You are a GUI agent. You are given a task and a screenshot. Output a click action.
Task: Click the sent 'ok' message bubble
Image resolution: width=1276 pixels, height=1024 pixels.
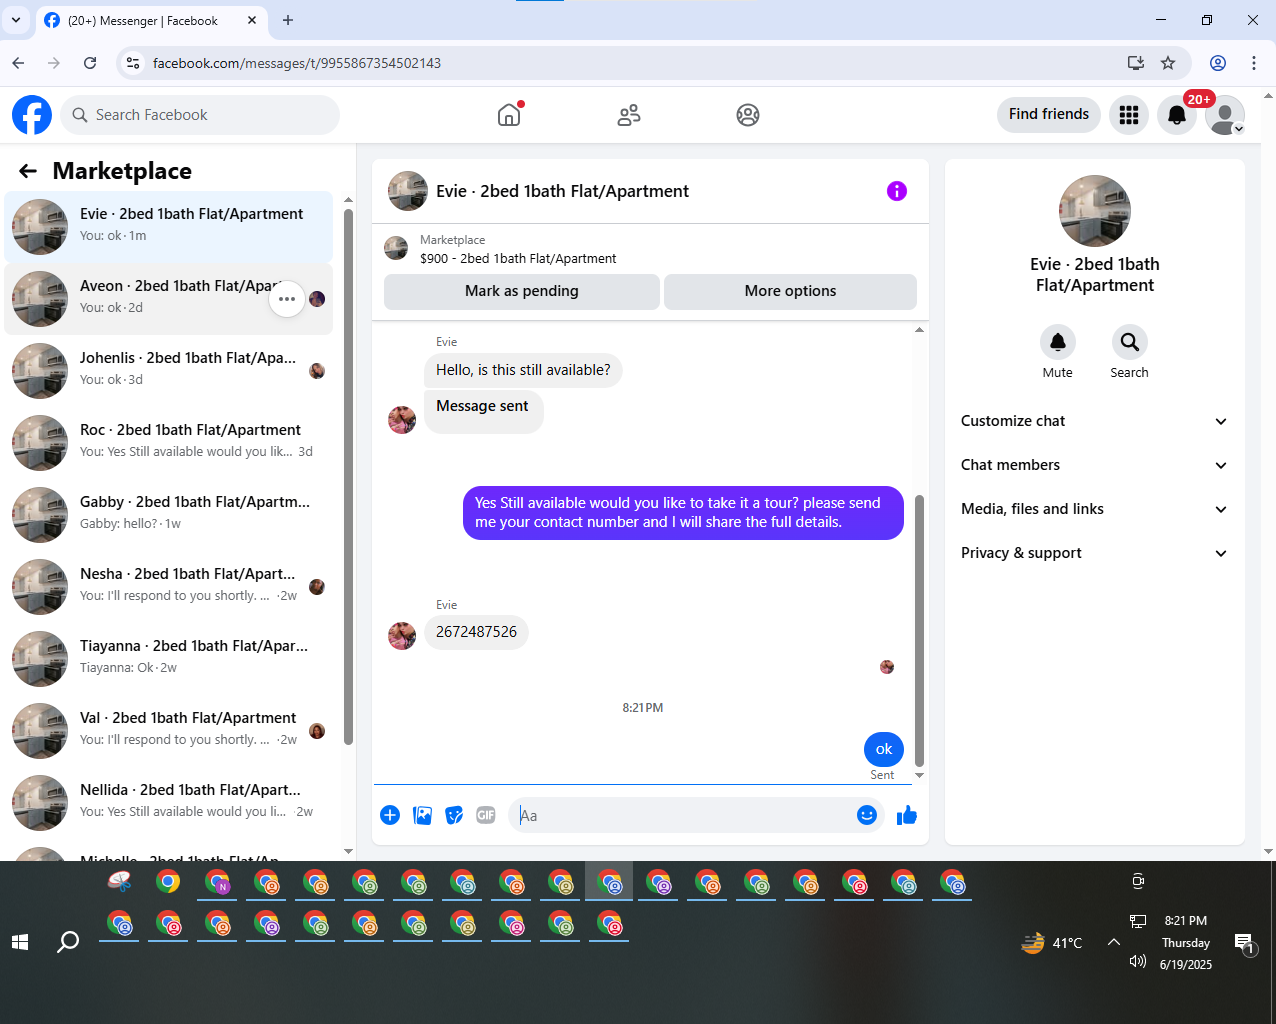click(884, 749)
